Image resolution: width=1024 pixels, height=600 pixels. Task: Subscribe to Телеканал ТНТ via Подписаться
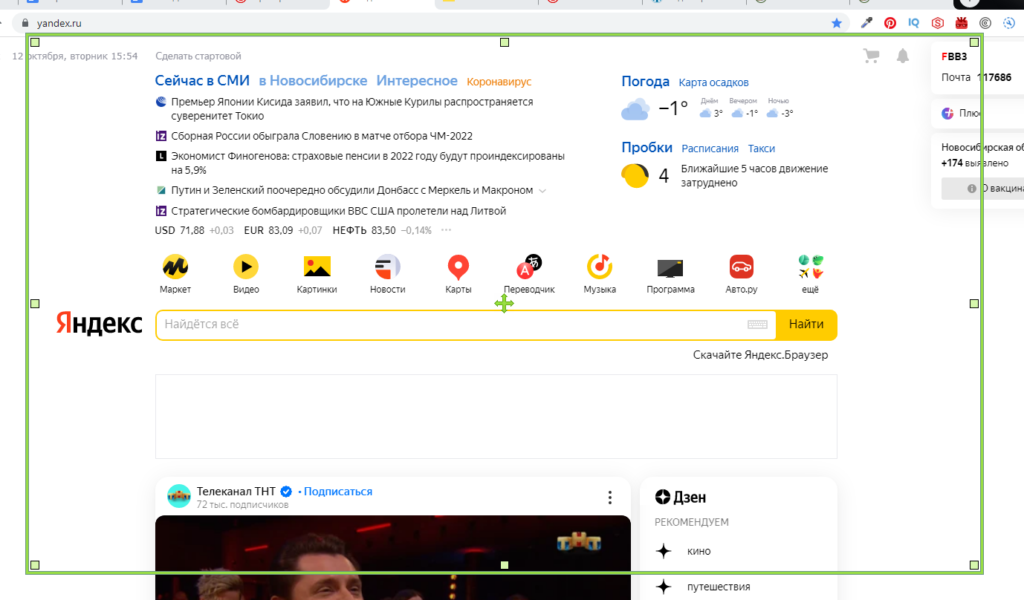coord(338,492)
